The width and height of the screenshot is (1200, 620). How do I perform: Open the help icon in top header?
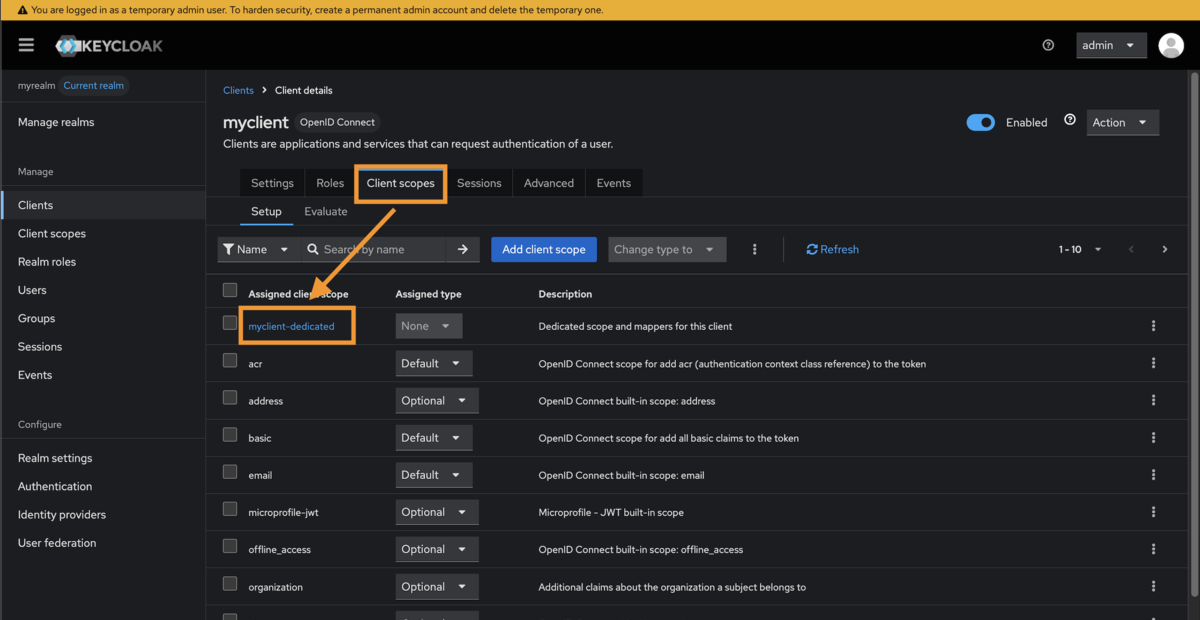tap(1048, 45)
